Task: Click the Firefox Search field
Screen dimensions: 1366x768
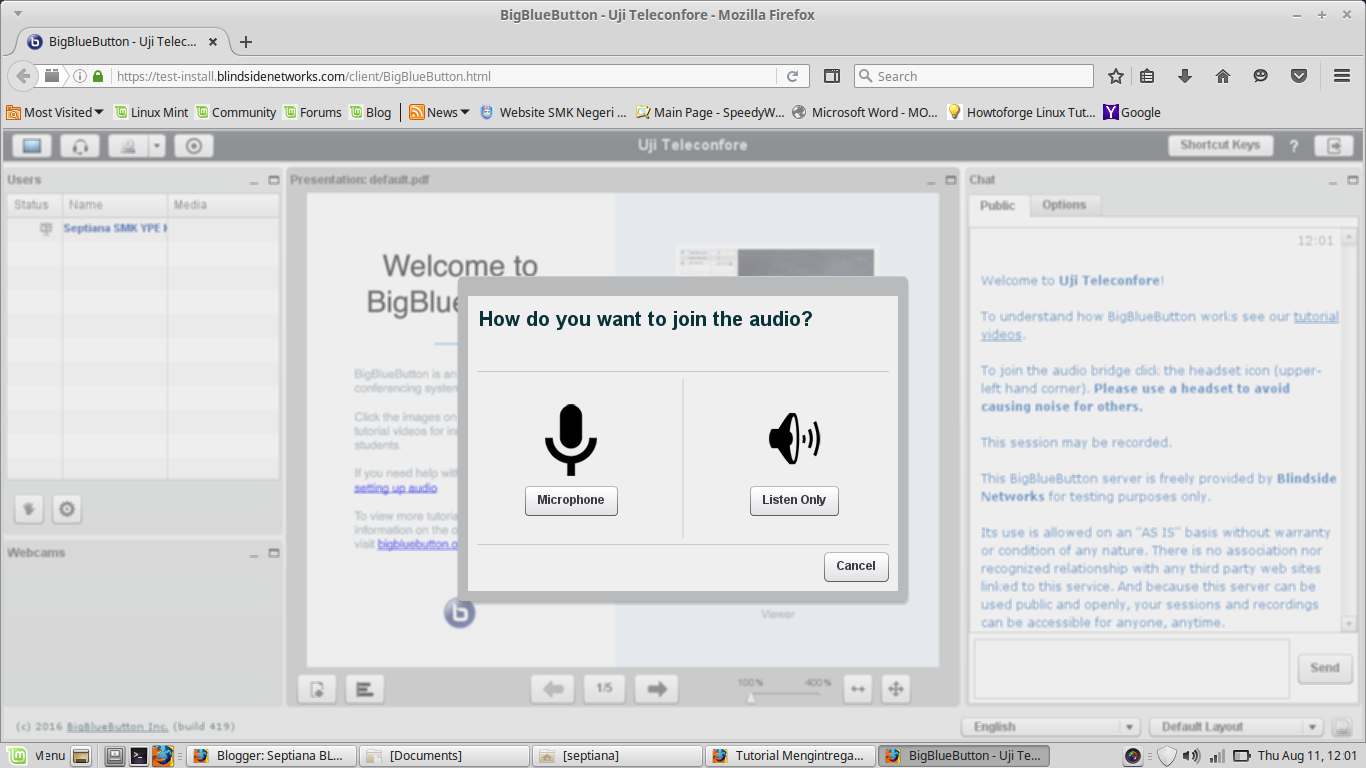Action: (x=974, y=76)
